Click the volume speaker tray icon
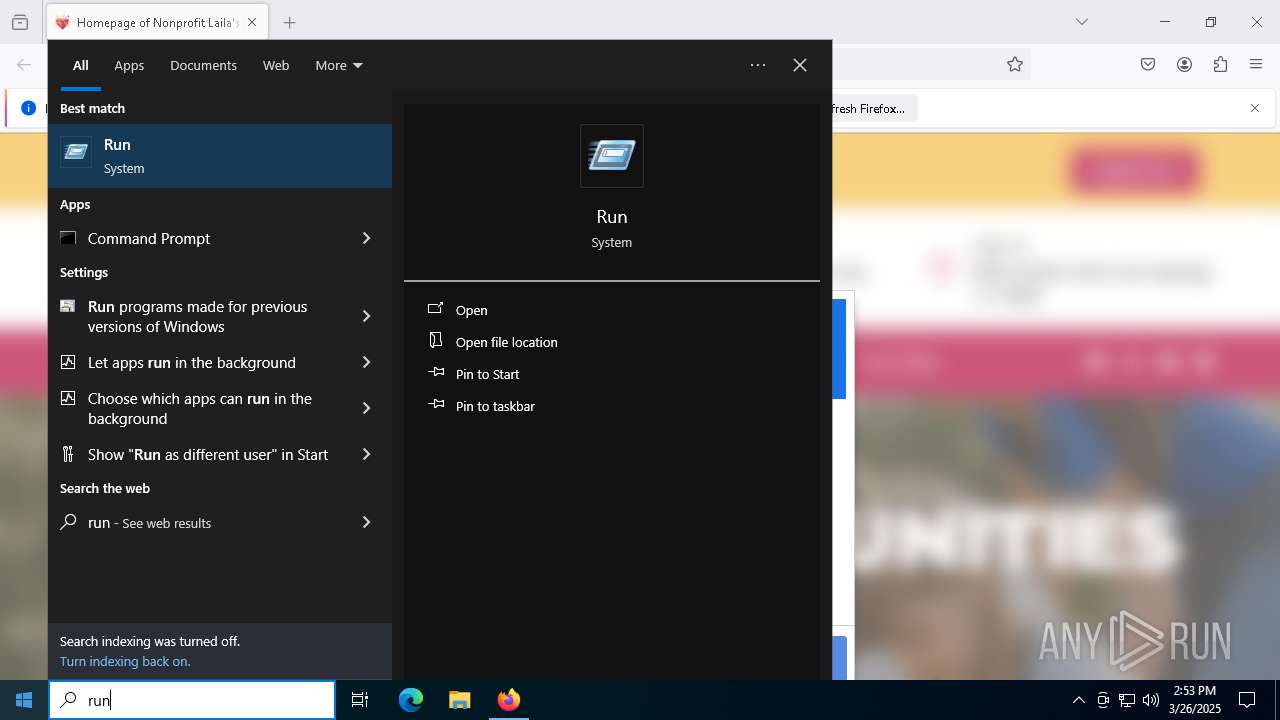1280x720 pixels. pos(1151,700)
